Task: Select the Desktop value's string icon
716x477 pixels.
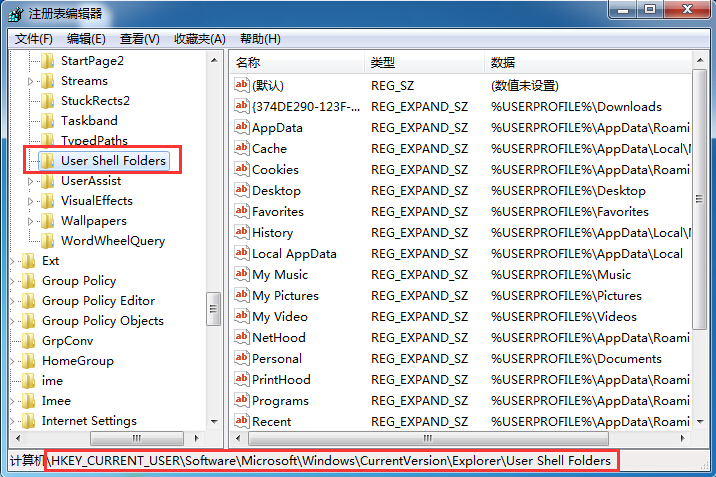Action: coord(240,190)
